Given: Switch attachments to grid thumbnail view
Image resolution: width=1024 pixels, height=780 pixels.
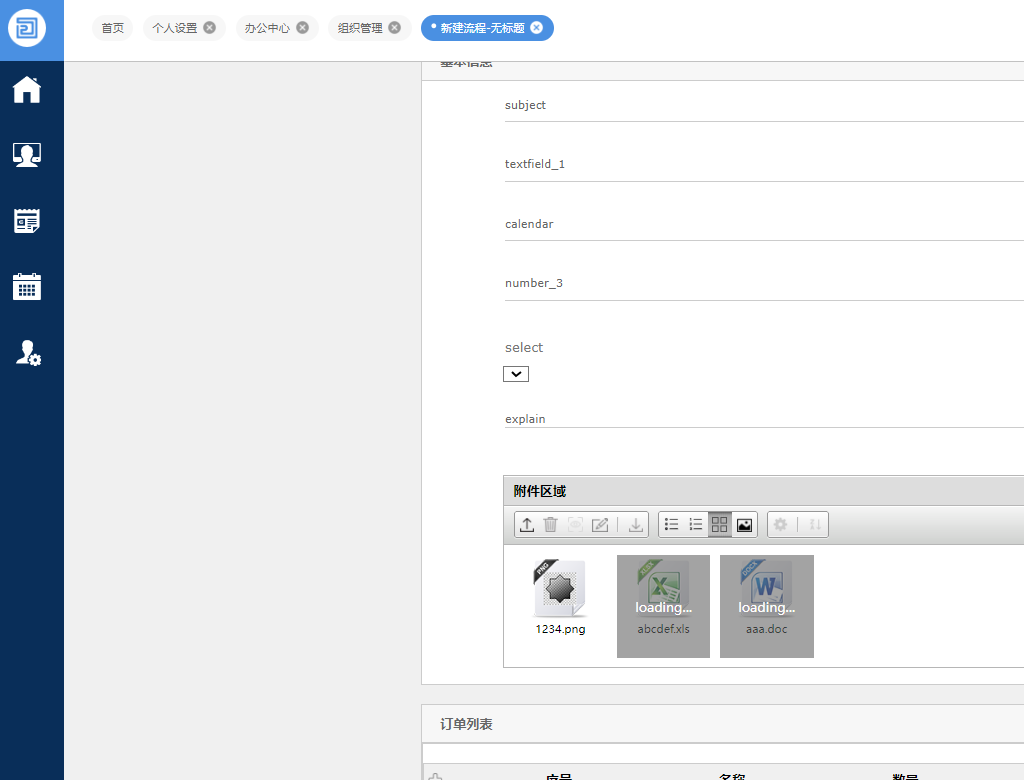Looking at the screenshot, I should 720,525.
